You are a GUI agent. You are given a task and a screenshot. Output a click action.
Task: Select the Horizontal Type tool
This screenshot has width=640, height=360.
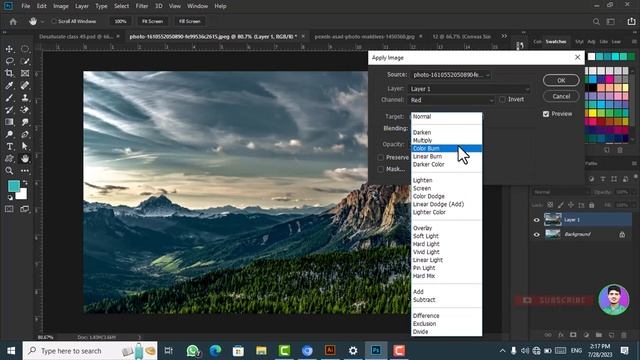coord(9,146)
